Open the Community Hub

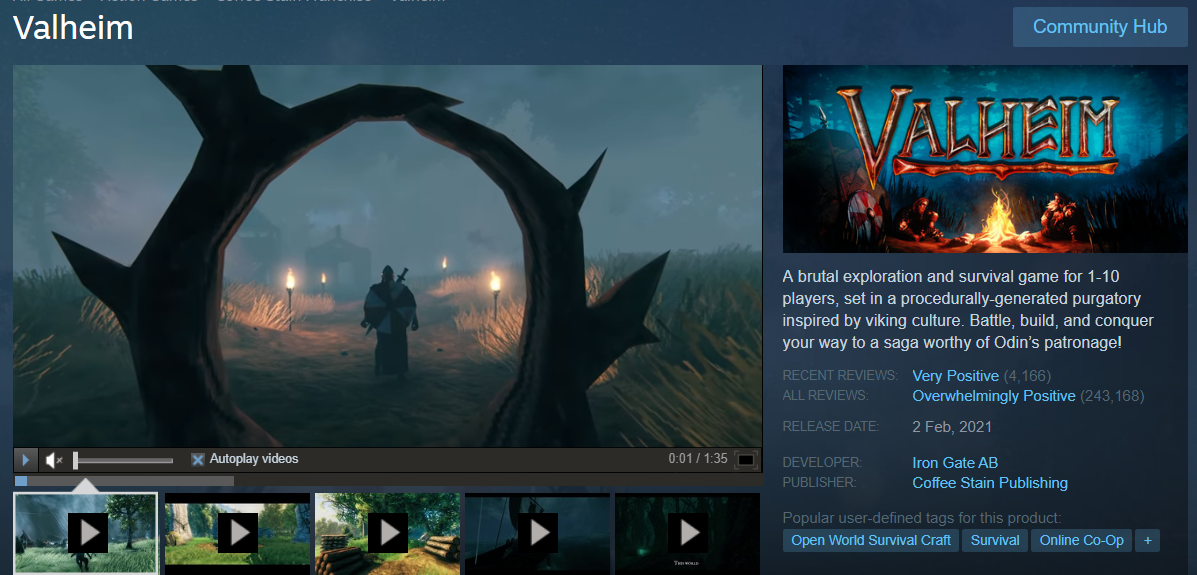(x=1099, y=27)
